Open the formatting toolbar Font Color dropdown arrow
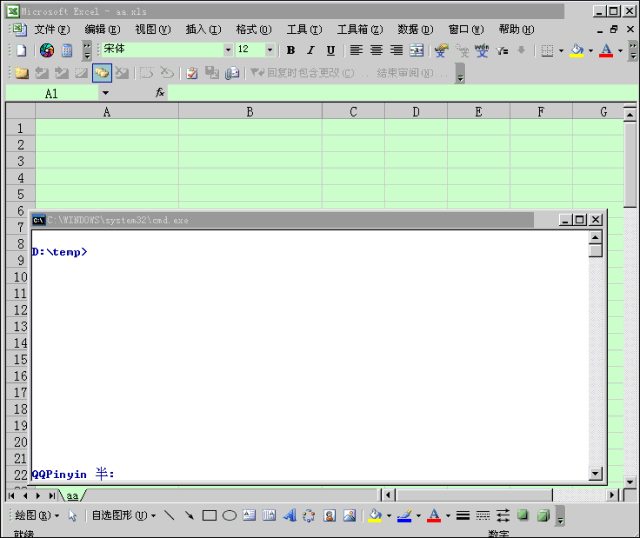Screen dimensions: 640x538 (x=620, y=50)
